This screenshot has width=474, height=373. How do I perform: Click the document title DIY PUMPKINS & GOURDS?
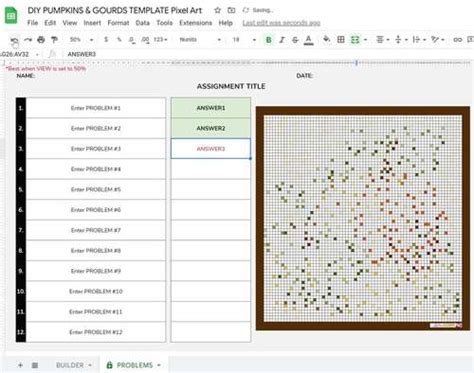[x=115, y=10]
